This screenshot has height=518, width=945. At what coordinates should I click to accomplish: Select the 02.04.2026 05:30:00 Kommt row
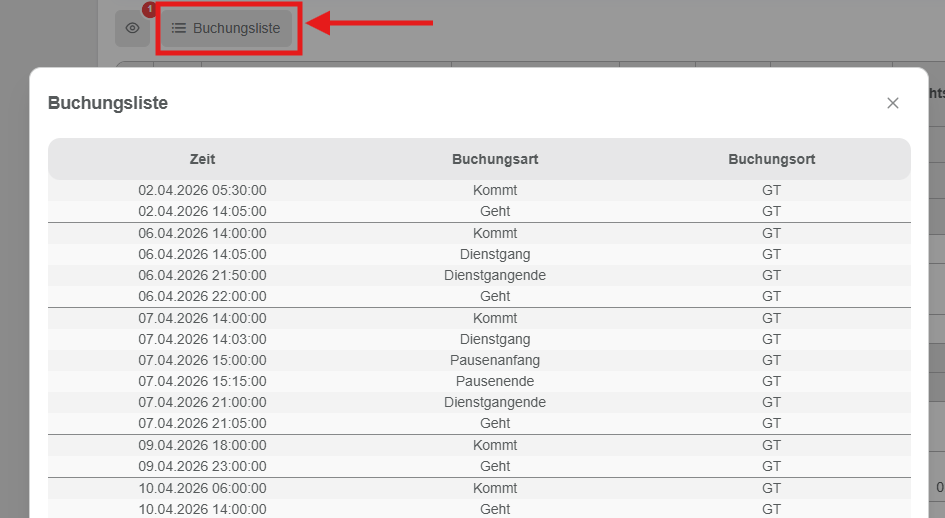(479, 190)
